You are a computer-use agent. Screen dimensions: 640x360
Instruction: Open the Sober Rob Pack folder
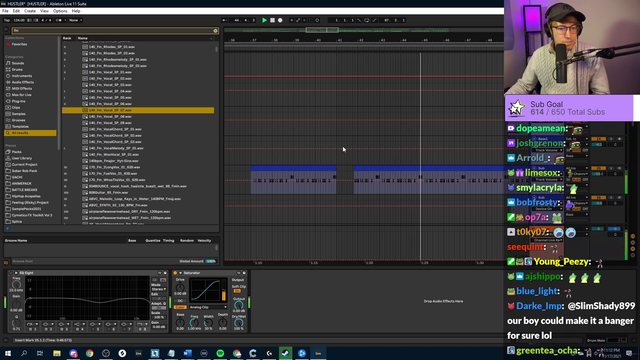(24, 171)
